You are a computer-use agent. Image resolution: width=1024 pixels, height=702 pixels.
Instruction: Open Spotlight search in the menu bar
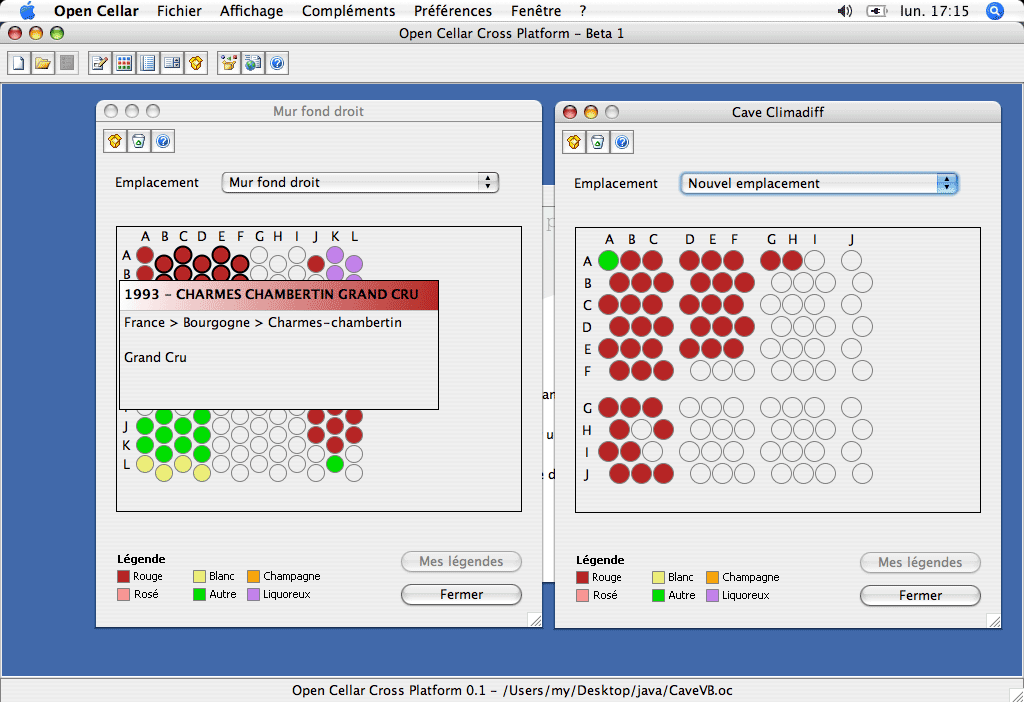point(995,10)
